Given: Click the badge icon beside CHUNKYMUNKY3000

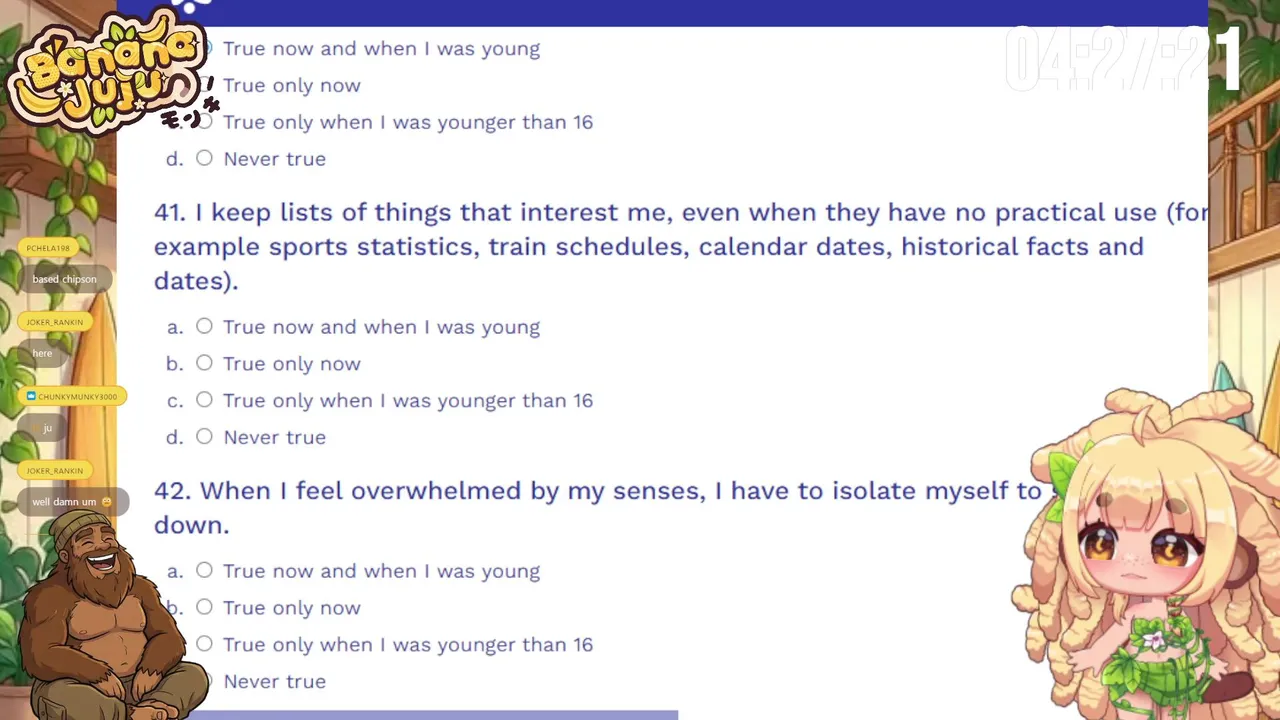Looking at the screenshot, I should pos(32,397).
